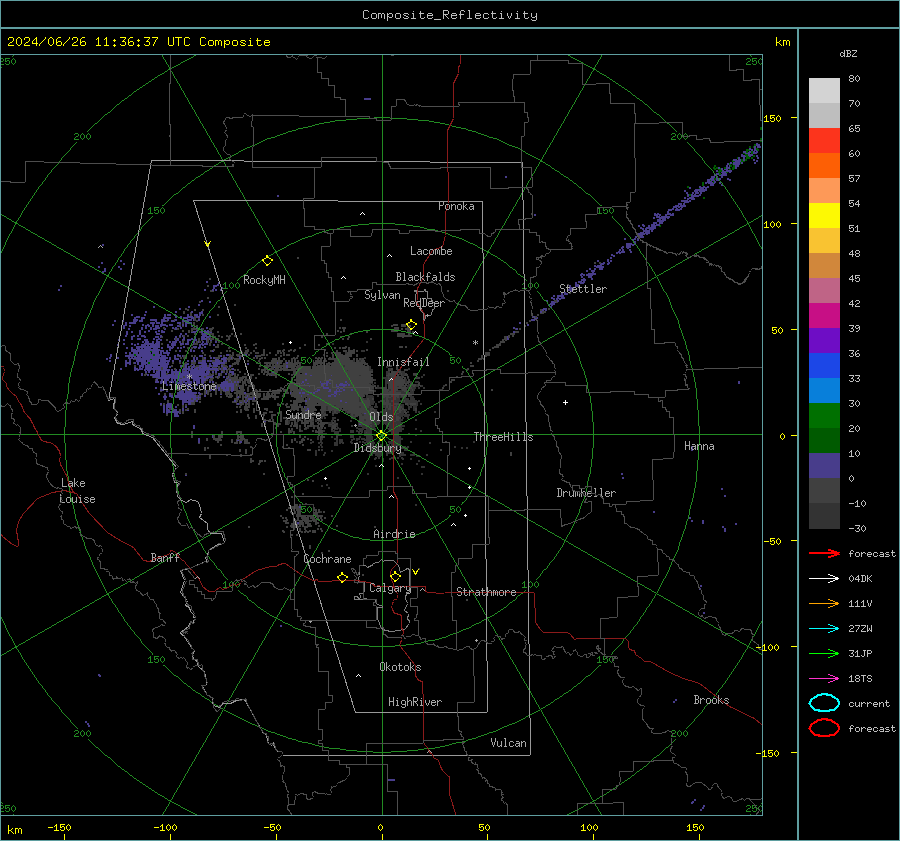The image size is (900, 841).
Task: Click the Banff city label
Action: point(165,557)
